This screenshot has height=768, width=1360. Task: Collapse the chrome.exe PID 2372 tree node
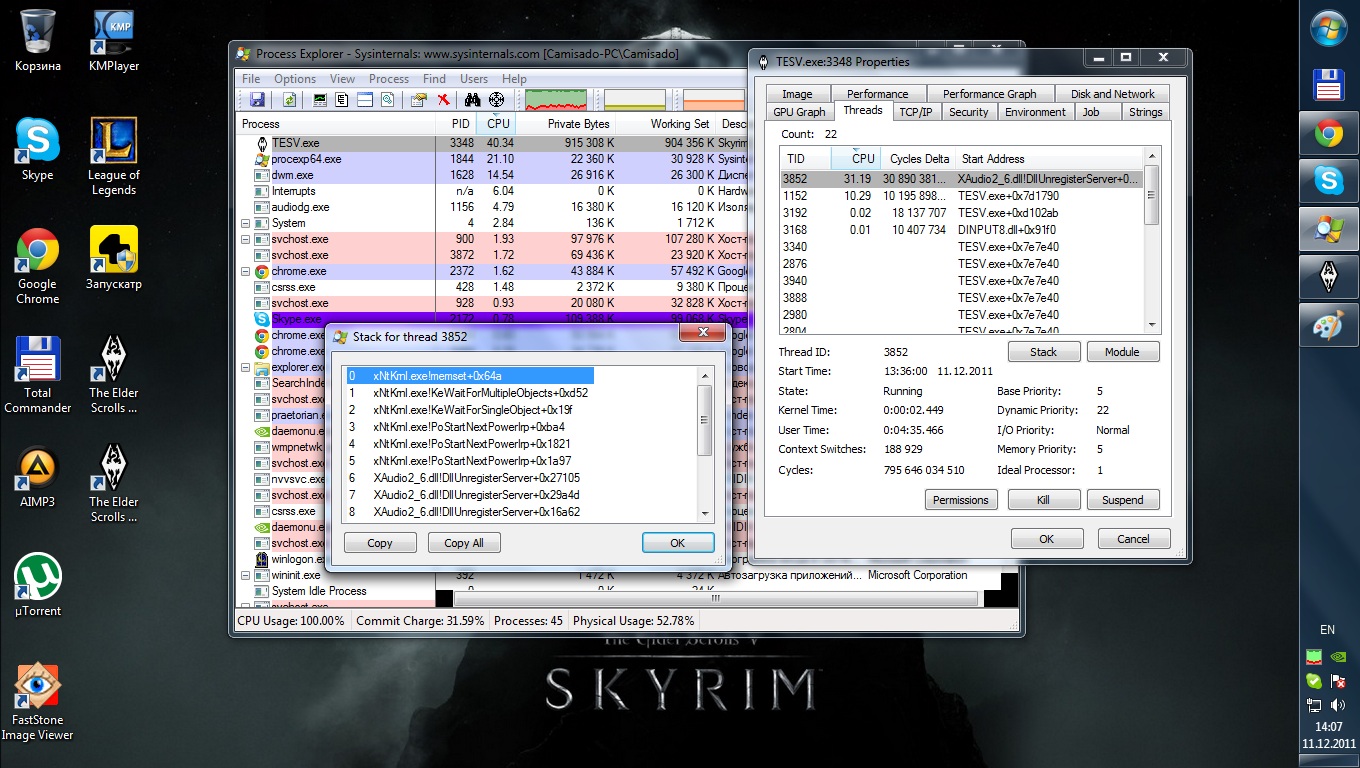pos(246,271)
